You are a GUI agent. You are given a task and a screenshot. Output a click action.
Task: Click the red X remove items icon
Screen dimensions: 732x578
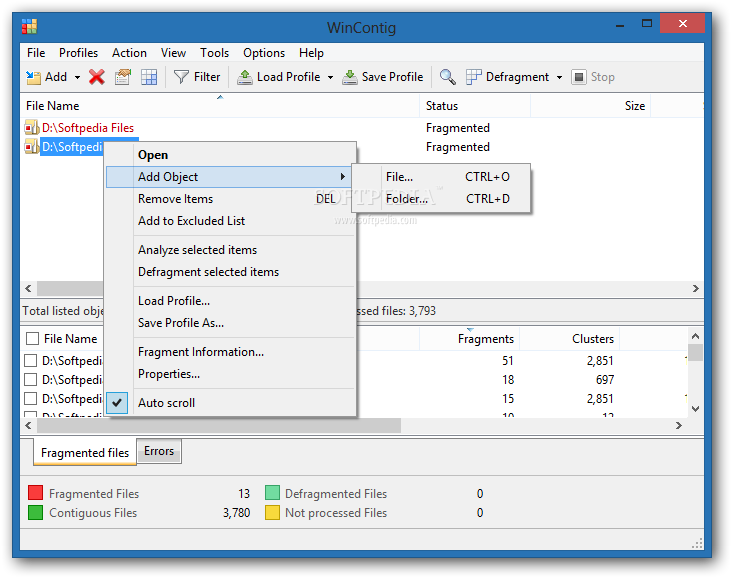tap(97, 77)
